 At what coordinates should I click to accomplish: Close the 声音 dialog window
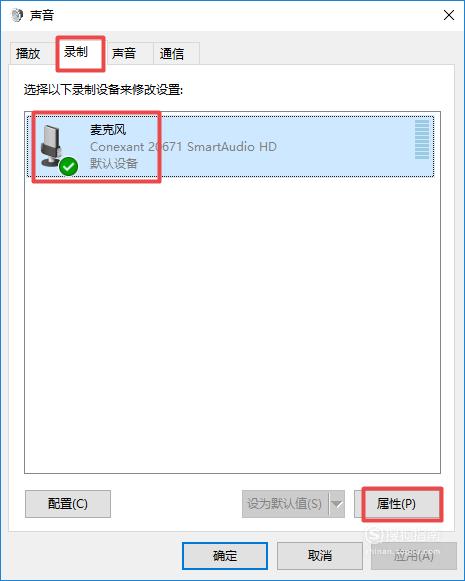pyautogui.click(x=449, y=15)
